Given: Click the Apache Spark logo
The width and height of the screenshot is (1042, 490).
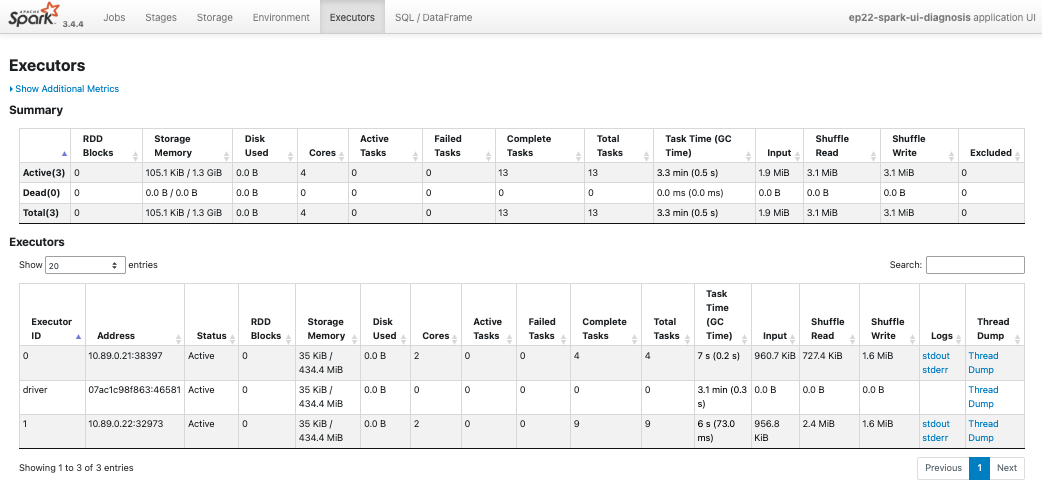Looking at the screenshot, I should pyautogui.click(x=35, y=15).
